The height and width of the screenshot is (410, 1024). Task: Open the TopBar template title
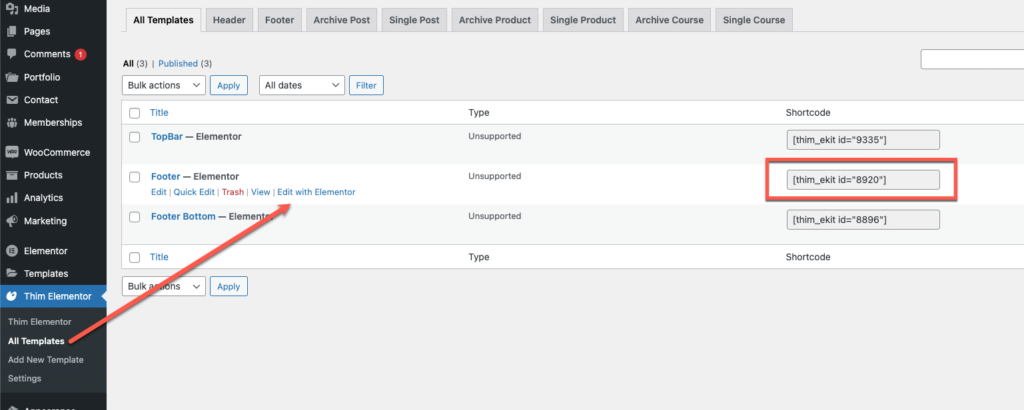click(x=167, y=137)
